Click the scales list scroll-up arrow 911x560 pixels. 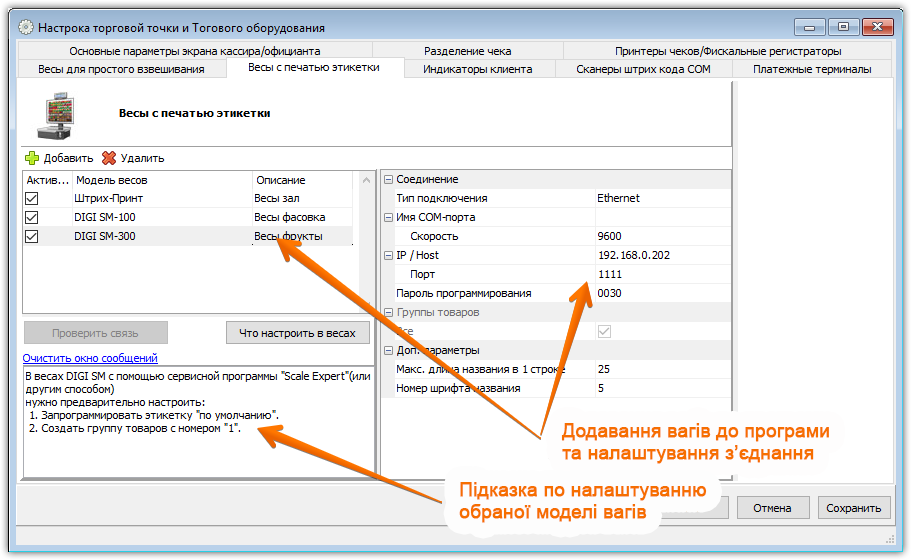click(366, 180)
